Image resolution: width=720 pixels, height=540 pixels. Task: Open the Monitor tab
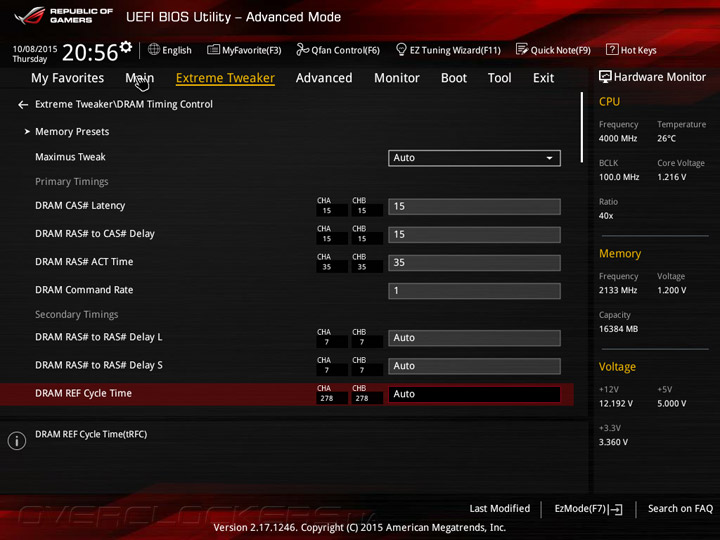click(x=397, y=78)
